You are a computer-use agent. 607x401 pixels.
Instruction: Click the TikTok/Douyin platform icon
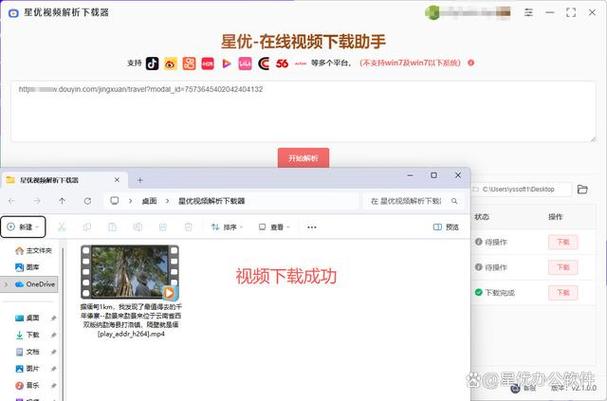[x=154, y=63]
